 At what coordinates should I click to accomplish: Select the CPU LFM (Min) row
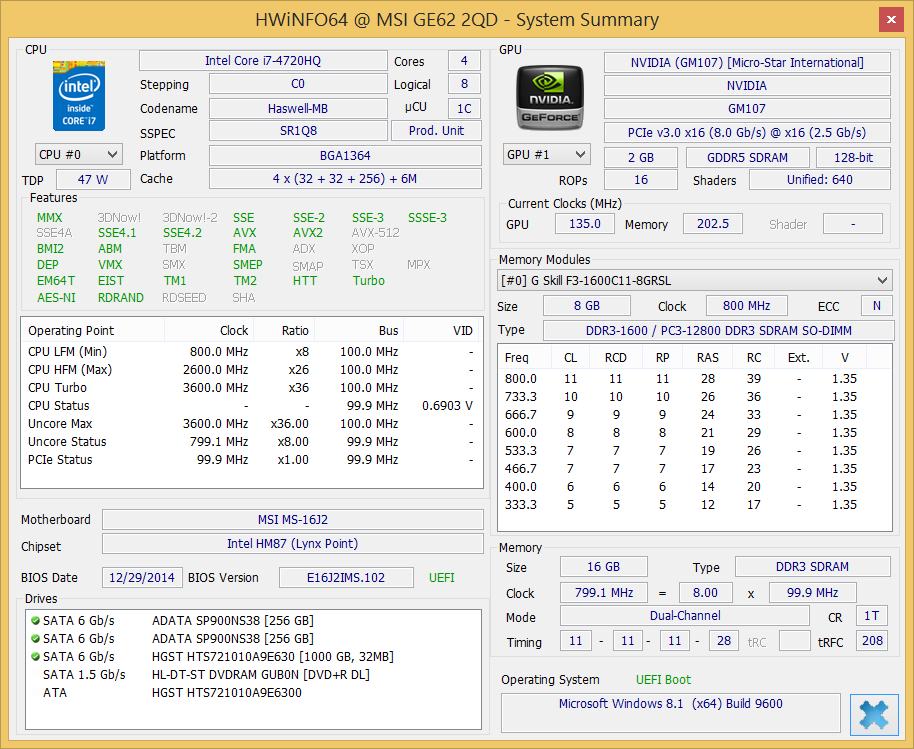(252, 351)
